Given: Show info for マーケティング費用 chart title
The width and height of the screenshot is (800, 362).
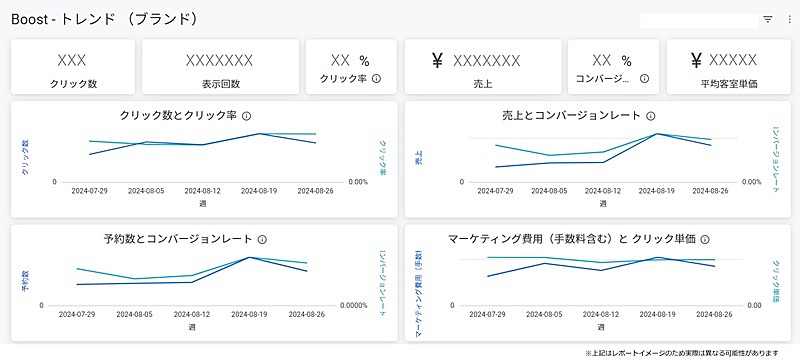Looking at the screenshot, I should pyautogui.click(x=705, y=240).
